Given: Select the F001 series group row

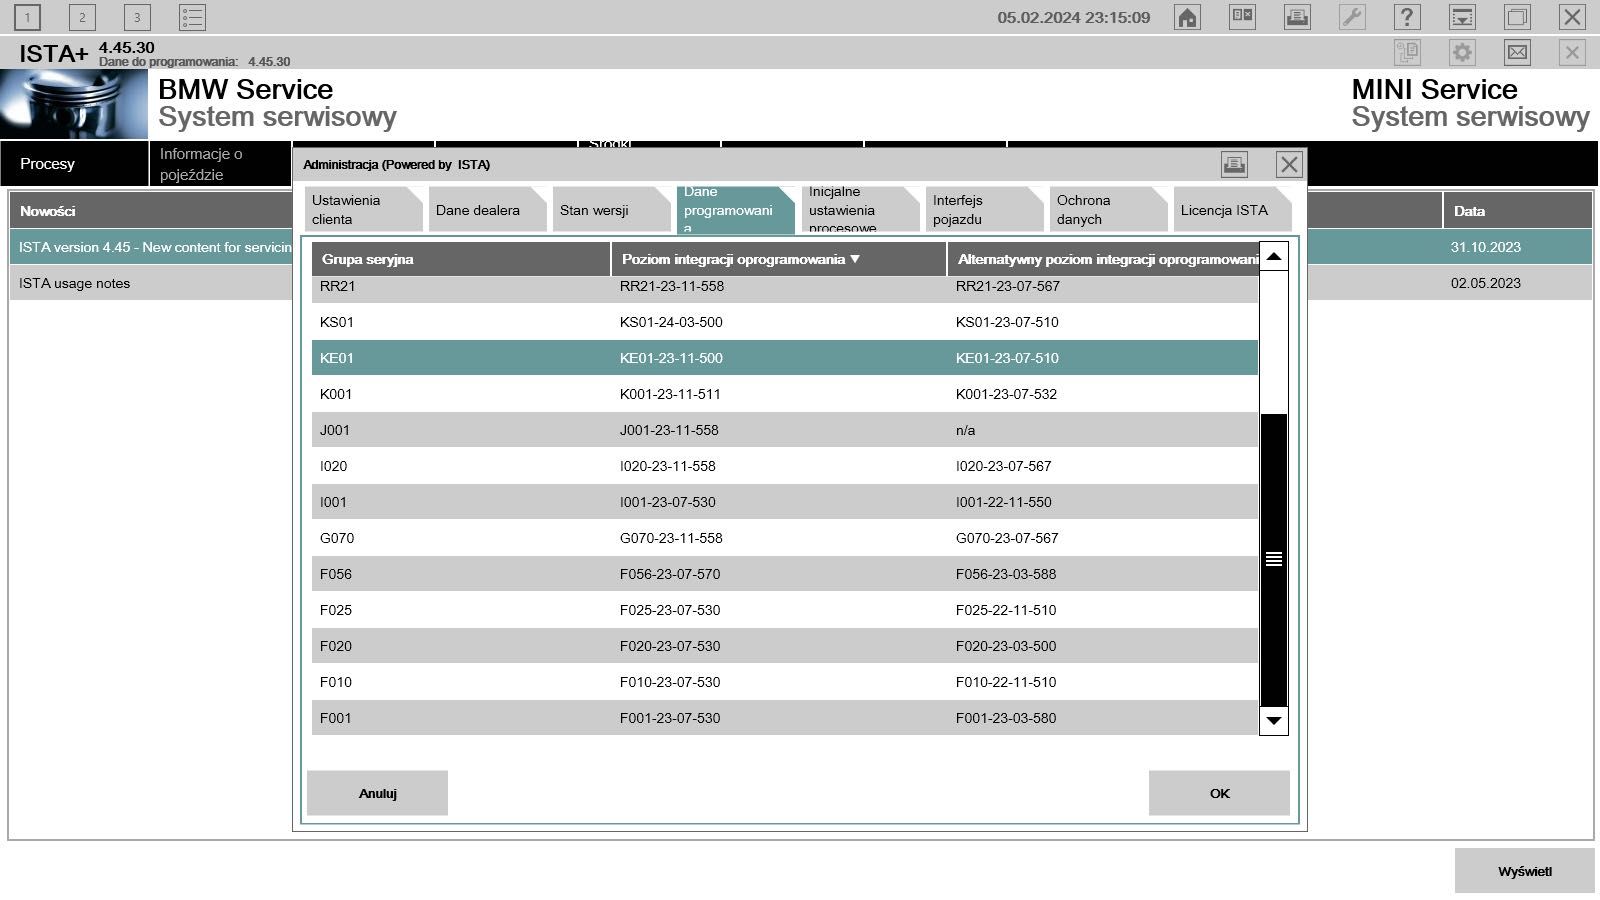Looking at the screenshot, I should pos(785,718).
